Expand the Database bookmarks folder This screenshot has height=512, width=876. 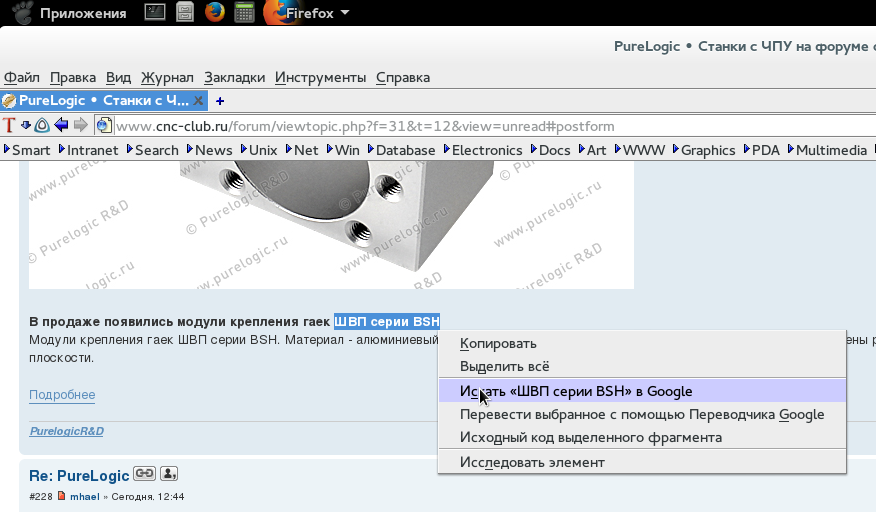click(x=401, y=150)
